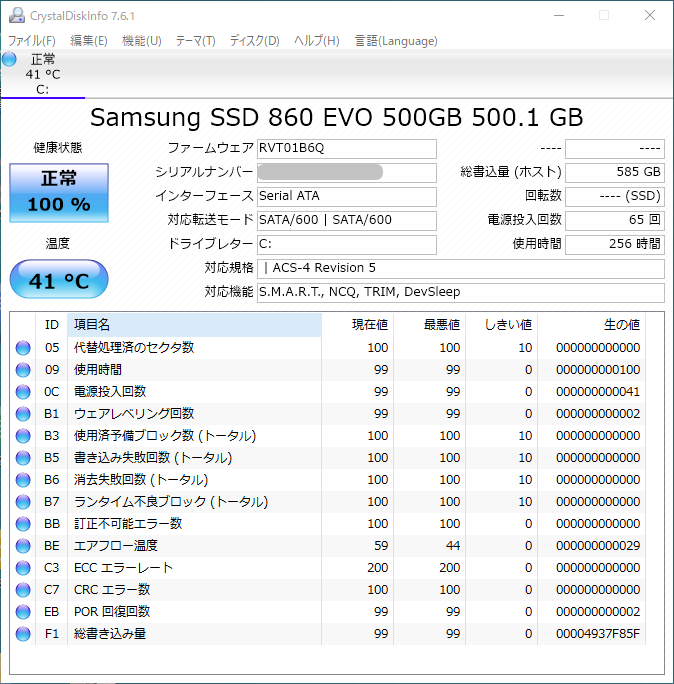Image resolution: width=674 pixels, height=684 pixels.
Task: Click the CrystalDiskInfo app icon in title bar
Action: [x=17, y=16]
